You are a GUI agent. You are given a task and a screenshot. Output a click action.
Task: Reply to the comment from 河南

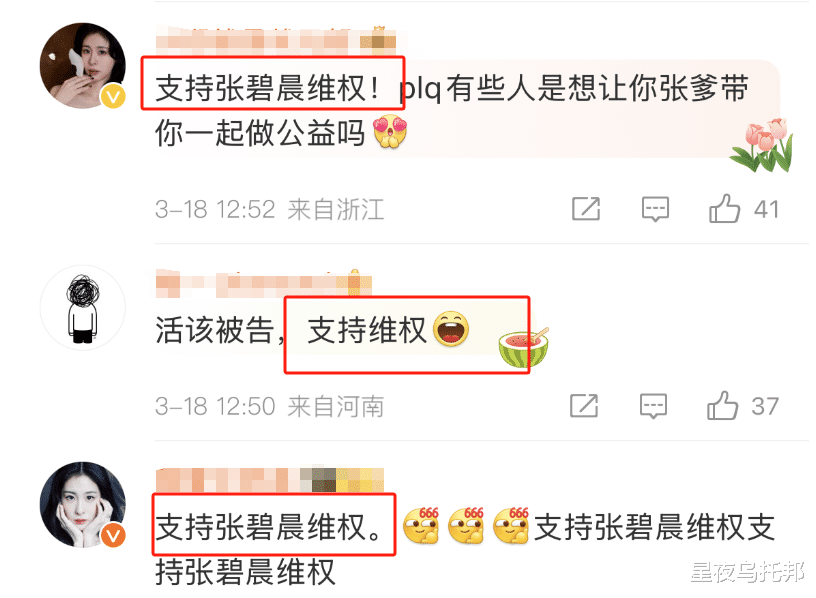point(653,405)
